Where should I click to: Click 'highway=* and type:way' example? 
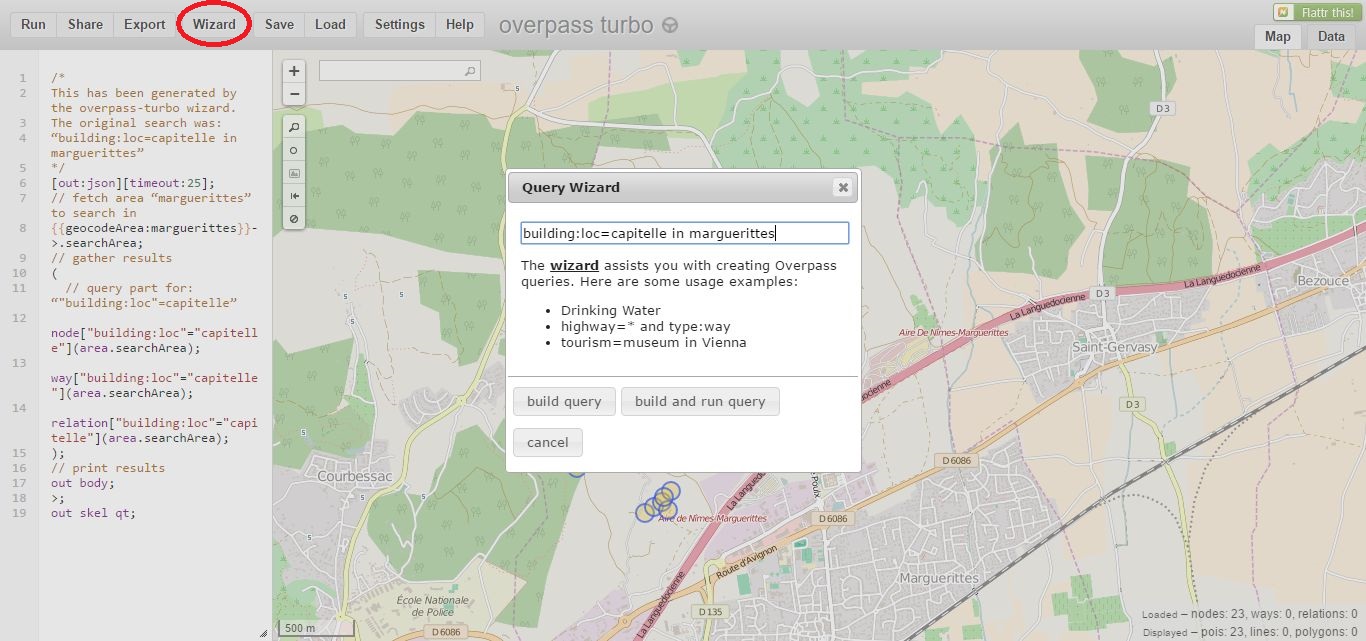tap(646, 326)
